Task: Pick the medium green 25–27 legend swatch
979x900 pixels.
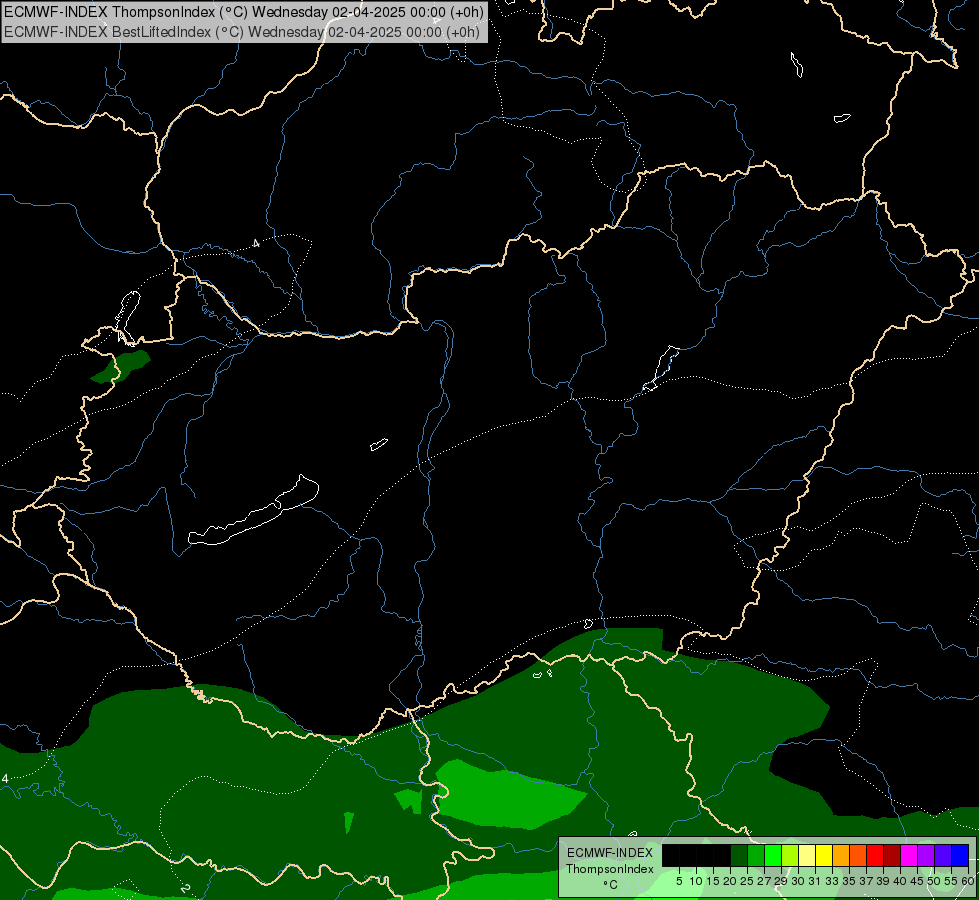Action: pyautogui.click(x=755, y=855)
